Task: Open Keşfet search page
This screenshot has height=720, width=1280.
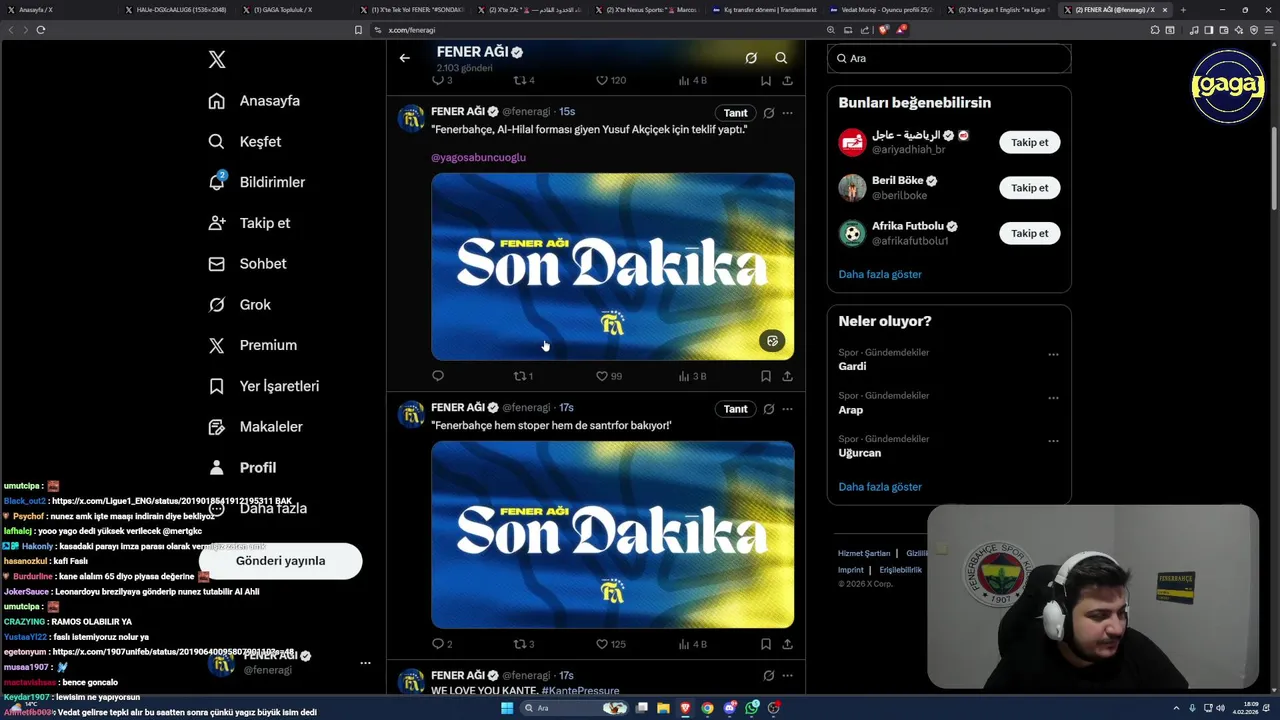Action: (245, 142)
